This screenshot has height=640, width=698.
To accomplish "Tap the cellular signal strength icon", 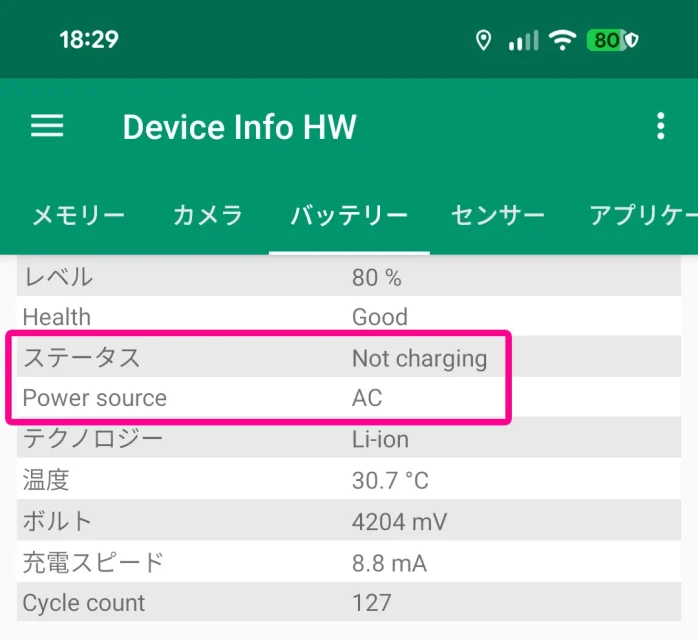I will coord(523,40).
